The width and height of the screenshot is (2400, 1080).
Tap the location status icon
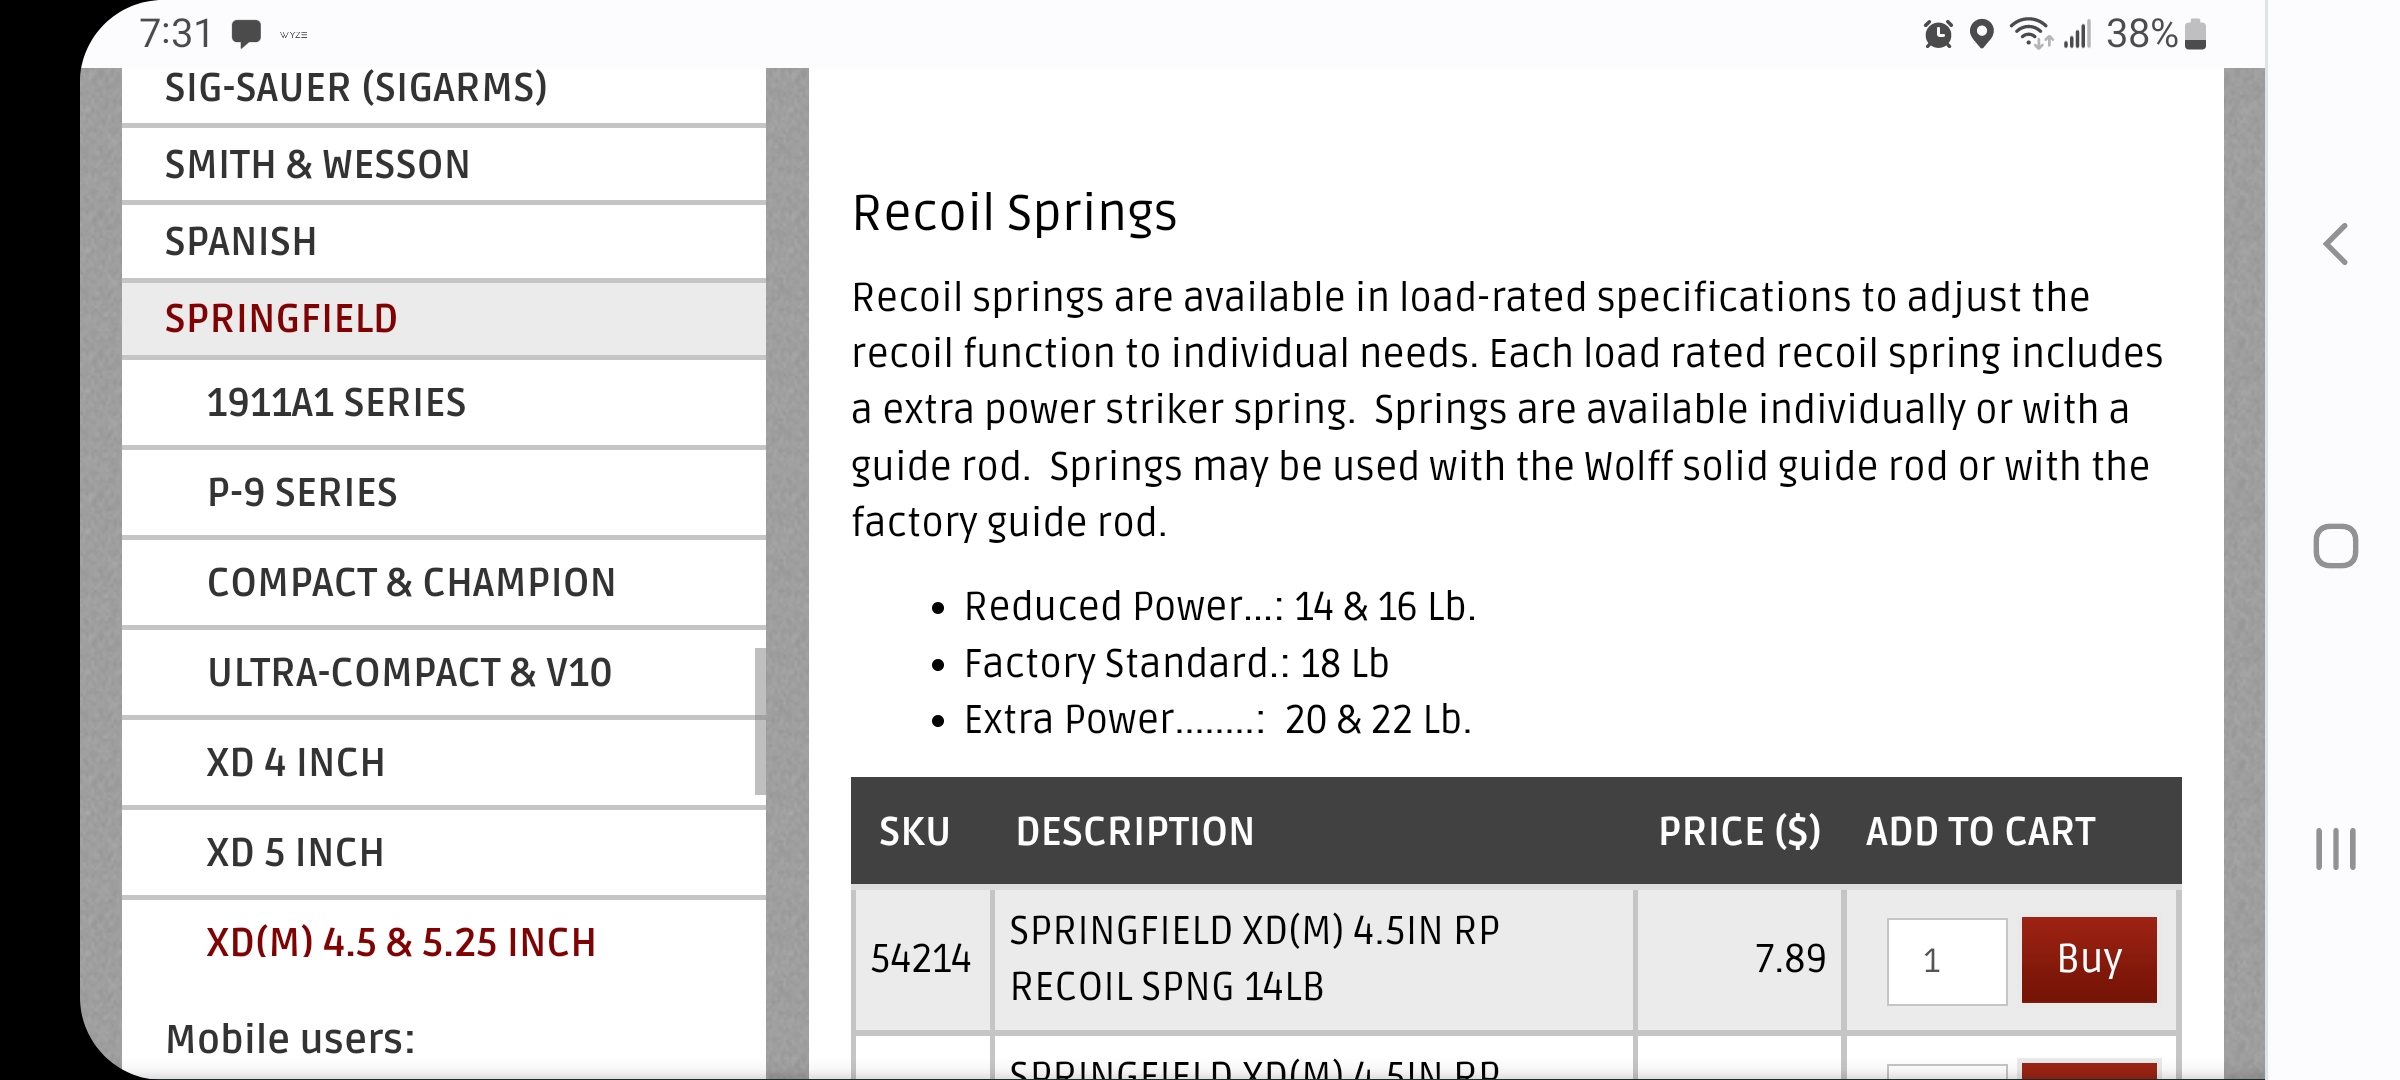click(1981, 34)
